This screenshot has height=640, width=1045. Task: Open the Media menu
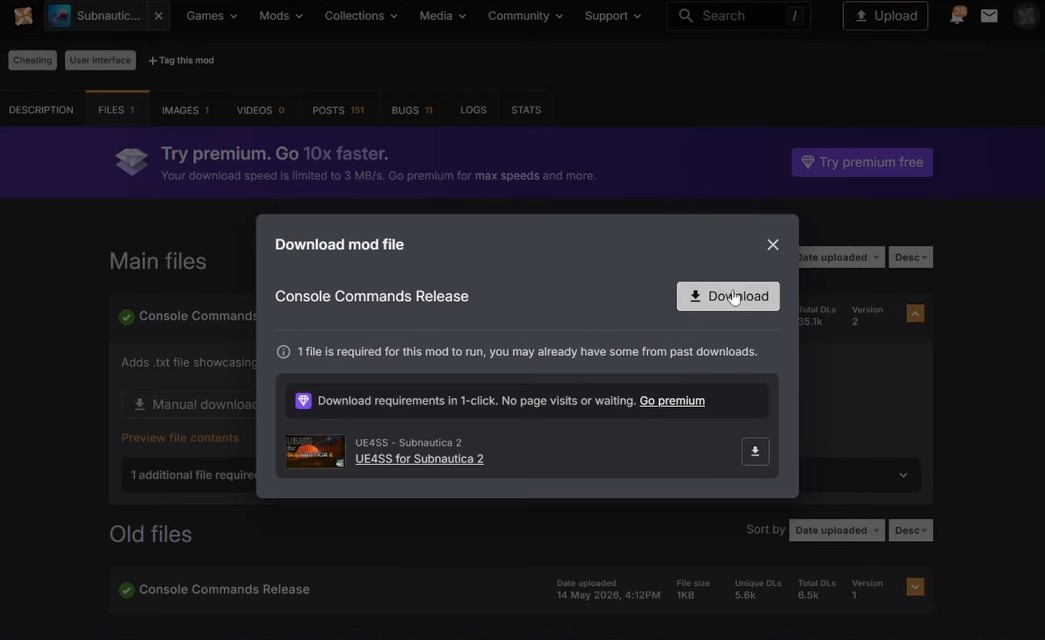[x=443, y=15]
